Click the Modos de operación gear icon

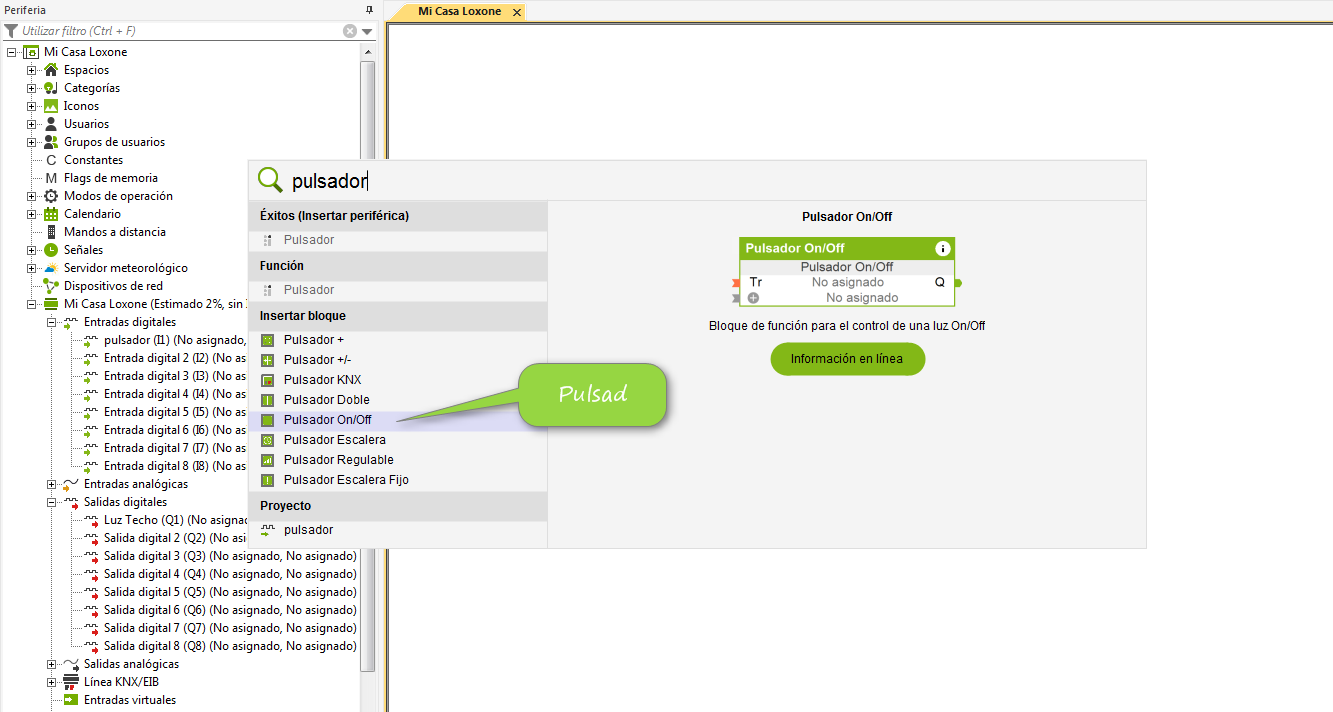pos(51,196)
